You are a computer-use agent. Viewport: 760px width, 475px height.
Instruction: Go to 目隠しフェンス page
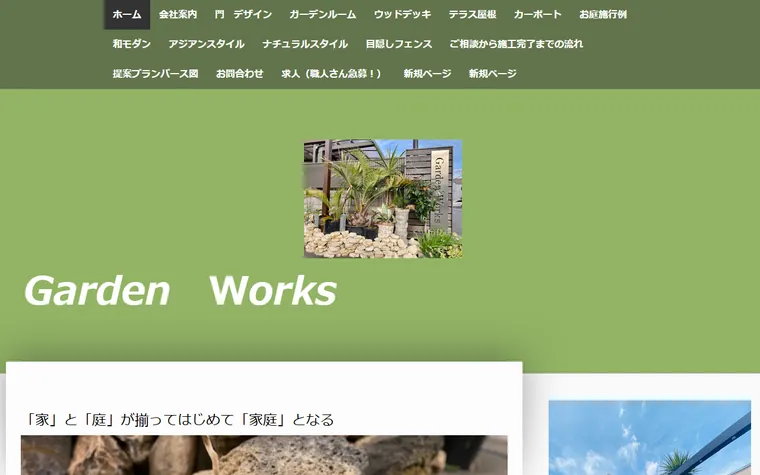399,44
